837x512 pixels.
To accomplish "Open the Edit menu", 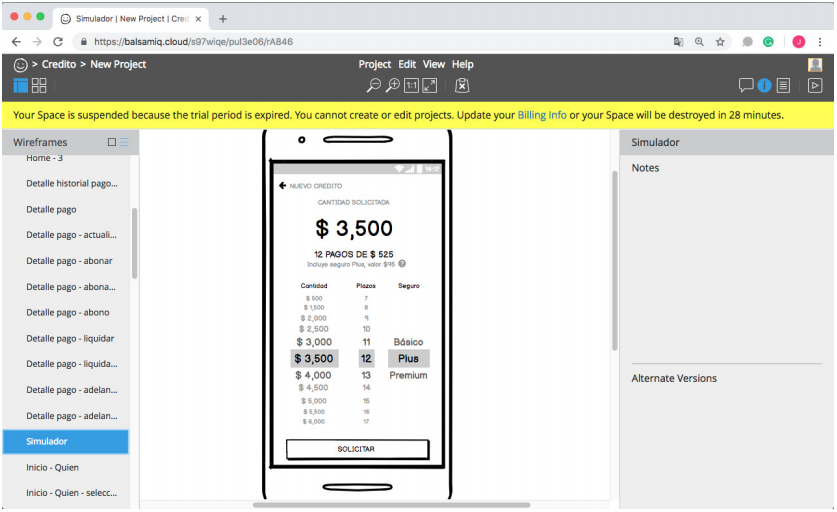I will 407,65.
